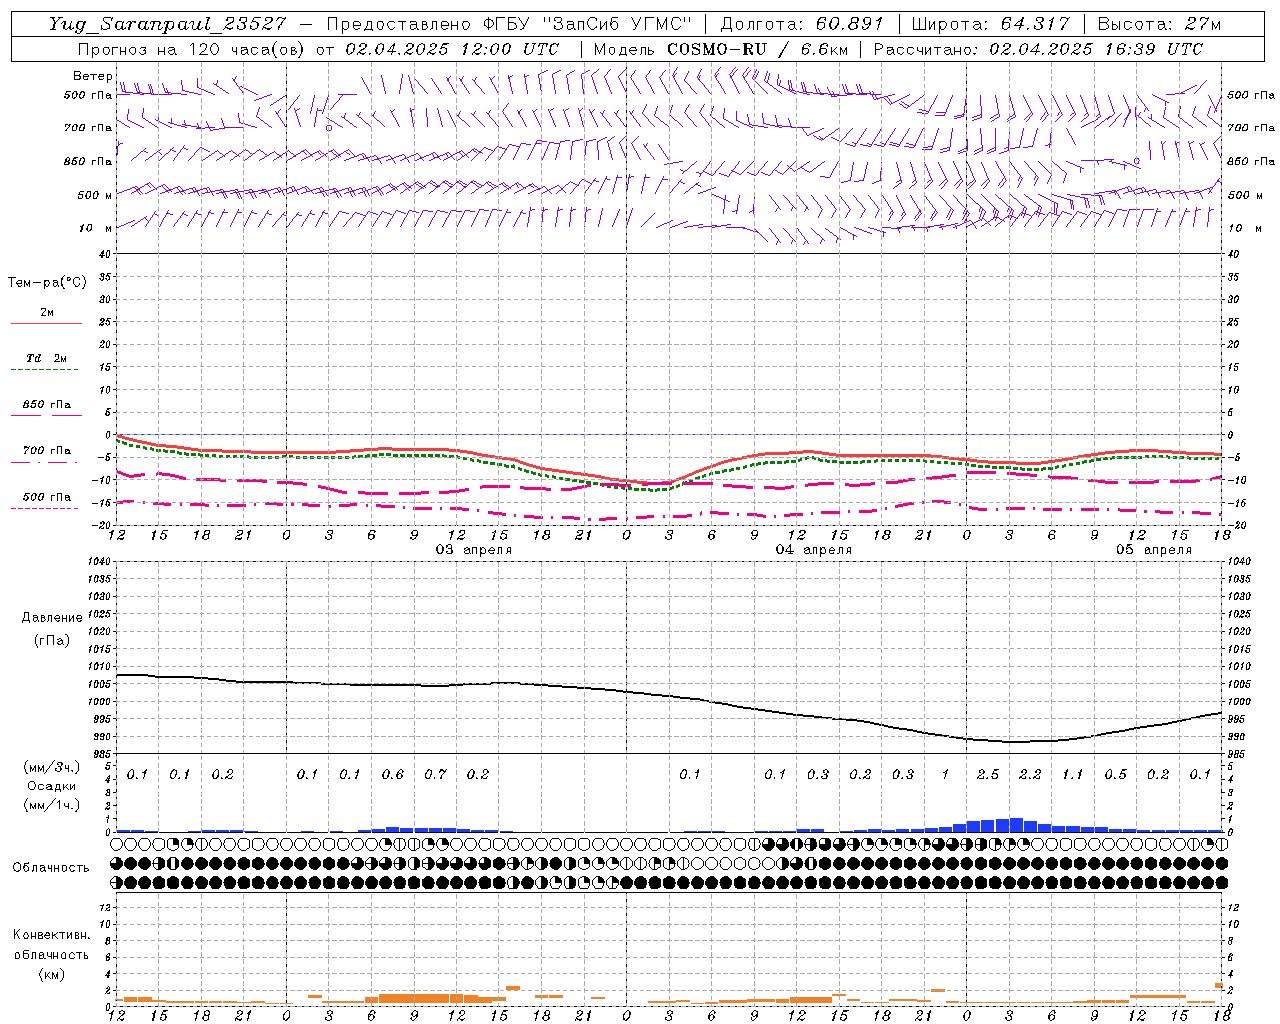Click the Конвективн. convective cloud label

[51, 935]
